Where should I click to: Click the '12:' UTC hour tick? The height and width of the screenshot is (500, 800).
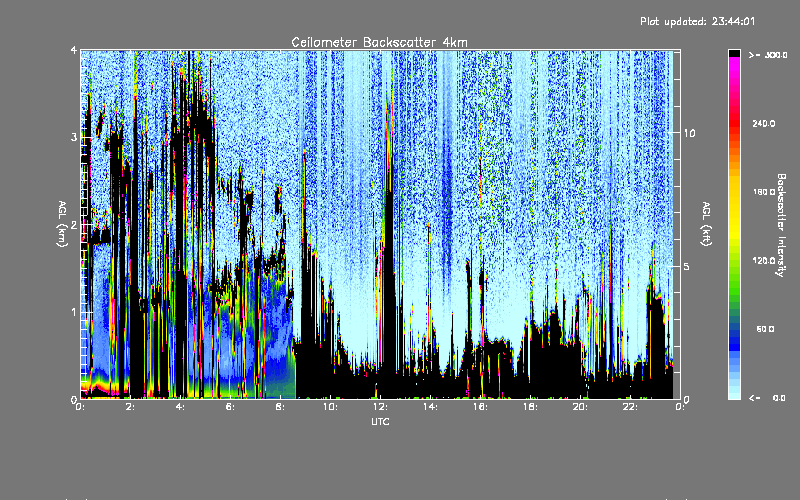380,407
